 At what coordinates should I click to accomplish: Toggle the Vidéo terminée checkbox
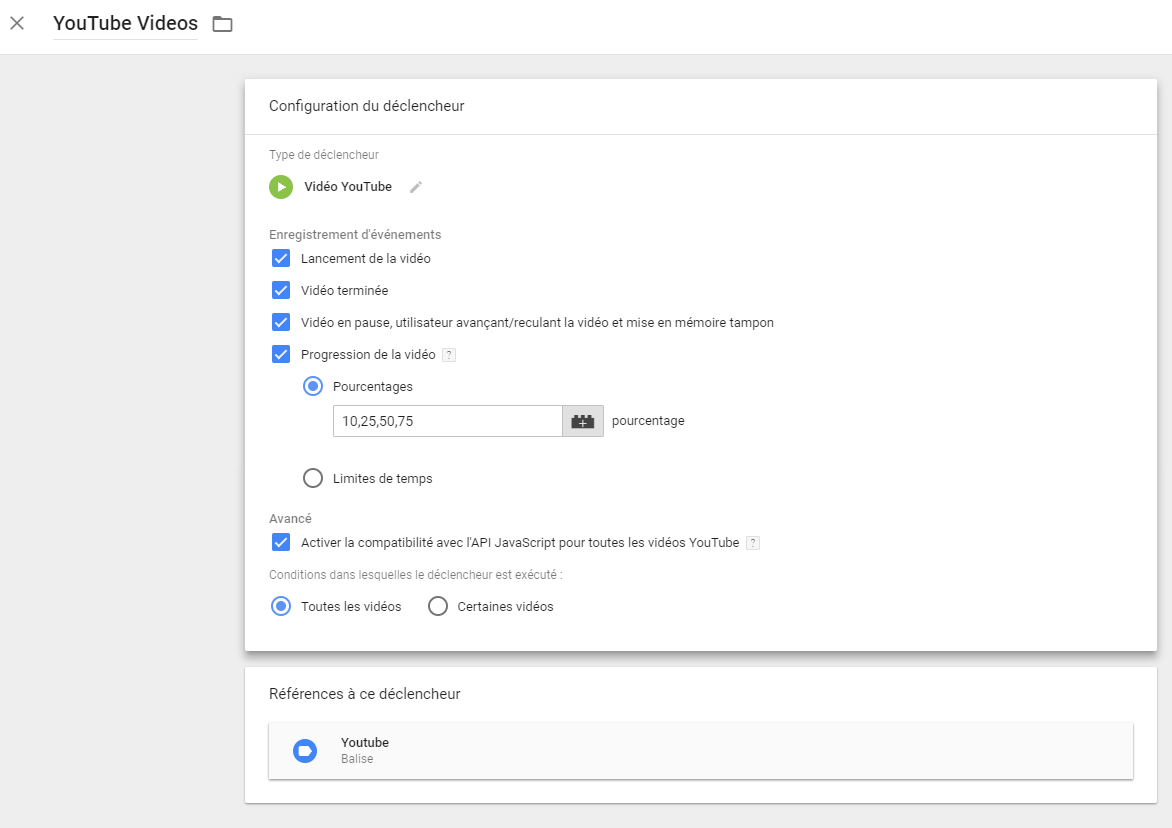281,290
